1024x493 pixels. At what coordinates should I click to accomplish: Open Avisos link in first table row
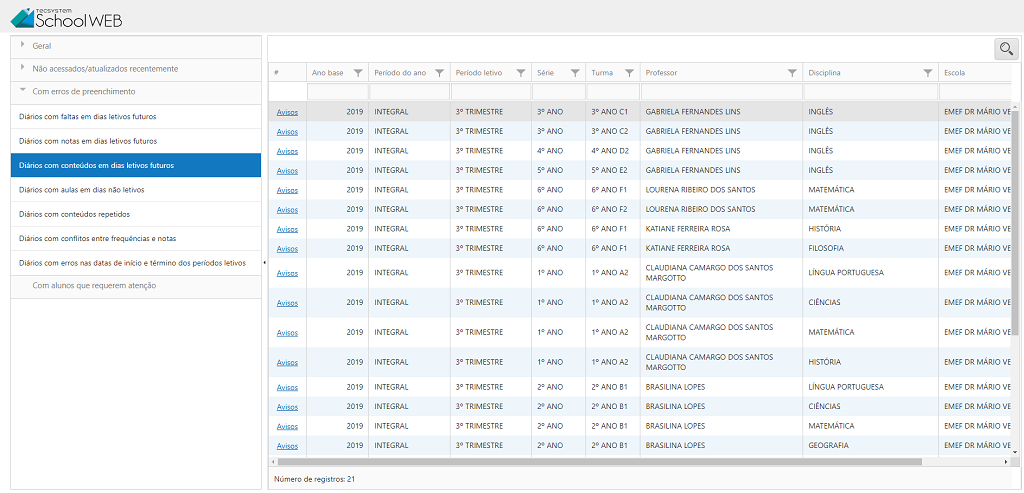point(287,112)
